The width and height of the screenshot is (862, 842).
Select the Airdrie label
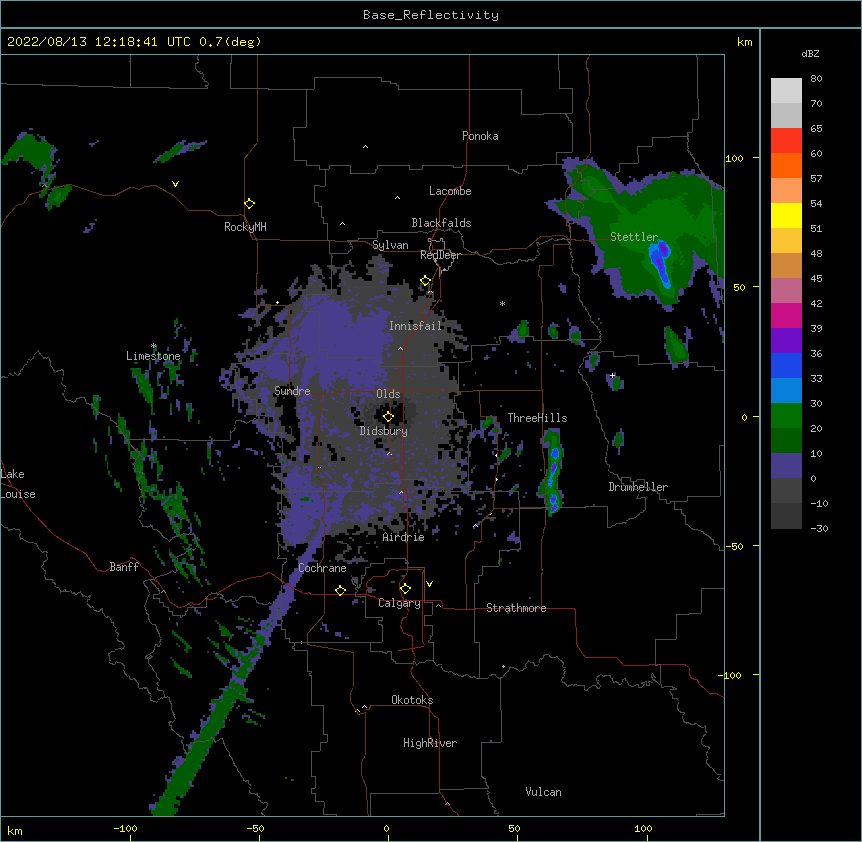tap(403, 537)
